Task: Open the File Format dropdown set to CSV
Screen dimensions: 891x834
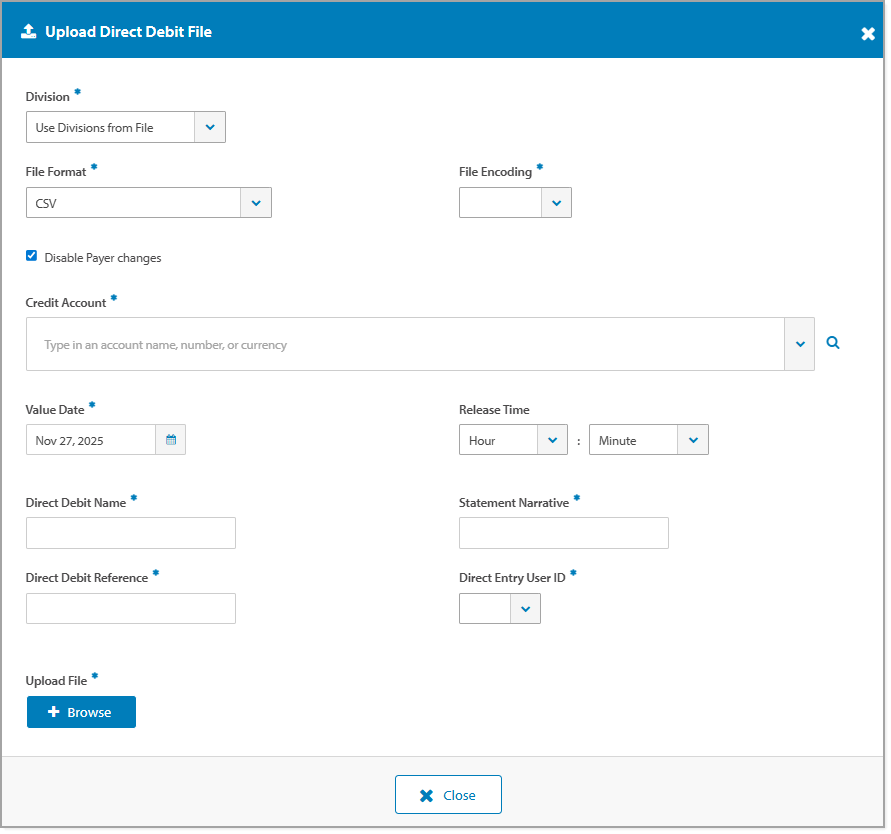Action: pyautogui.click(x=256, y=202)
